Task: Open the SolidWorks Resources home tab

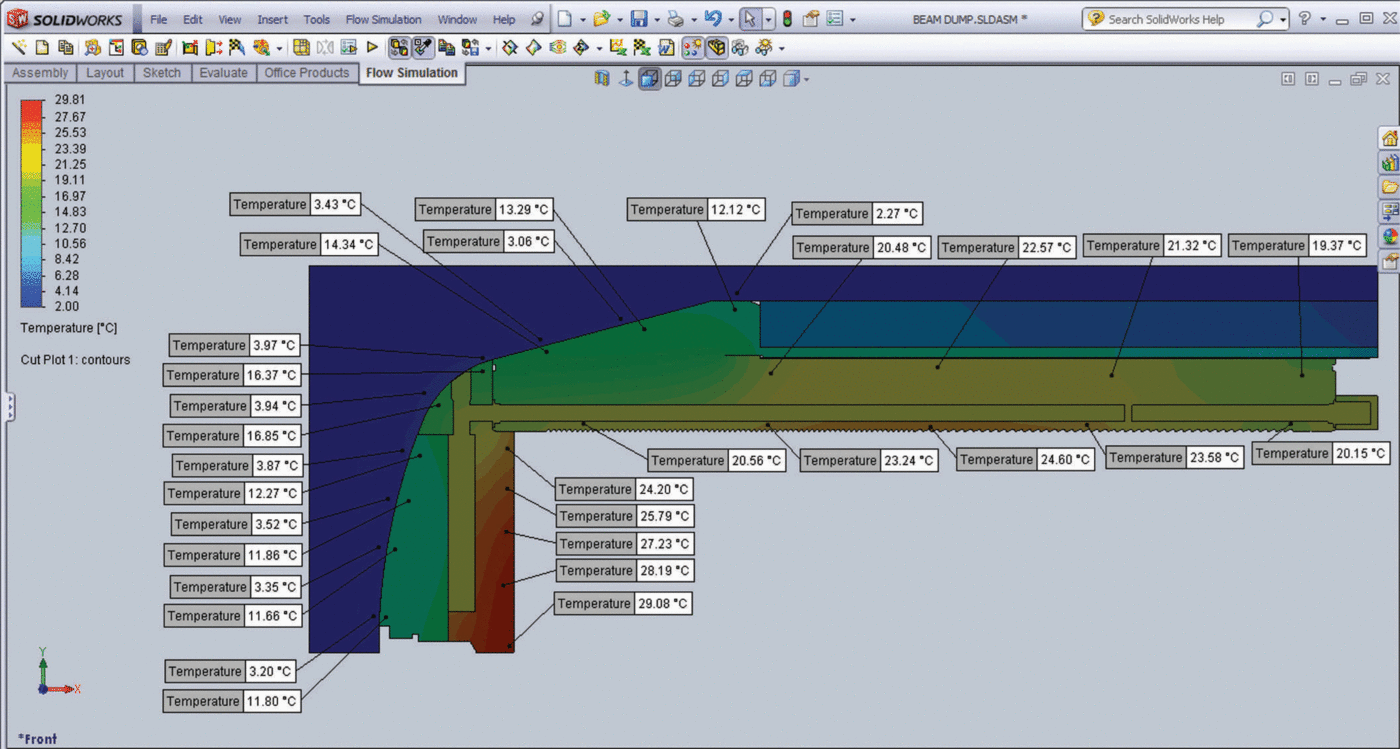Action: click(1389, 138)
